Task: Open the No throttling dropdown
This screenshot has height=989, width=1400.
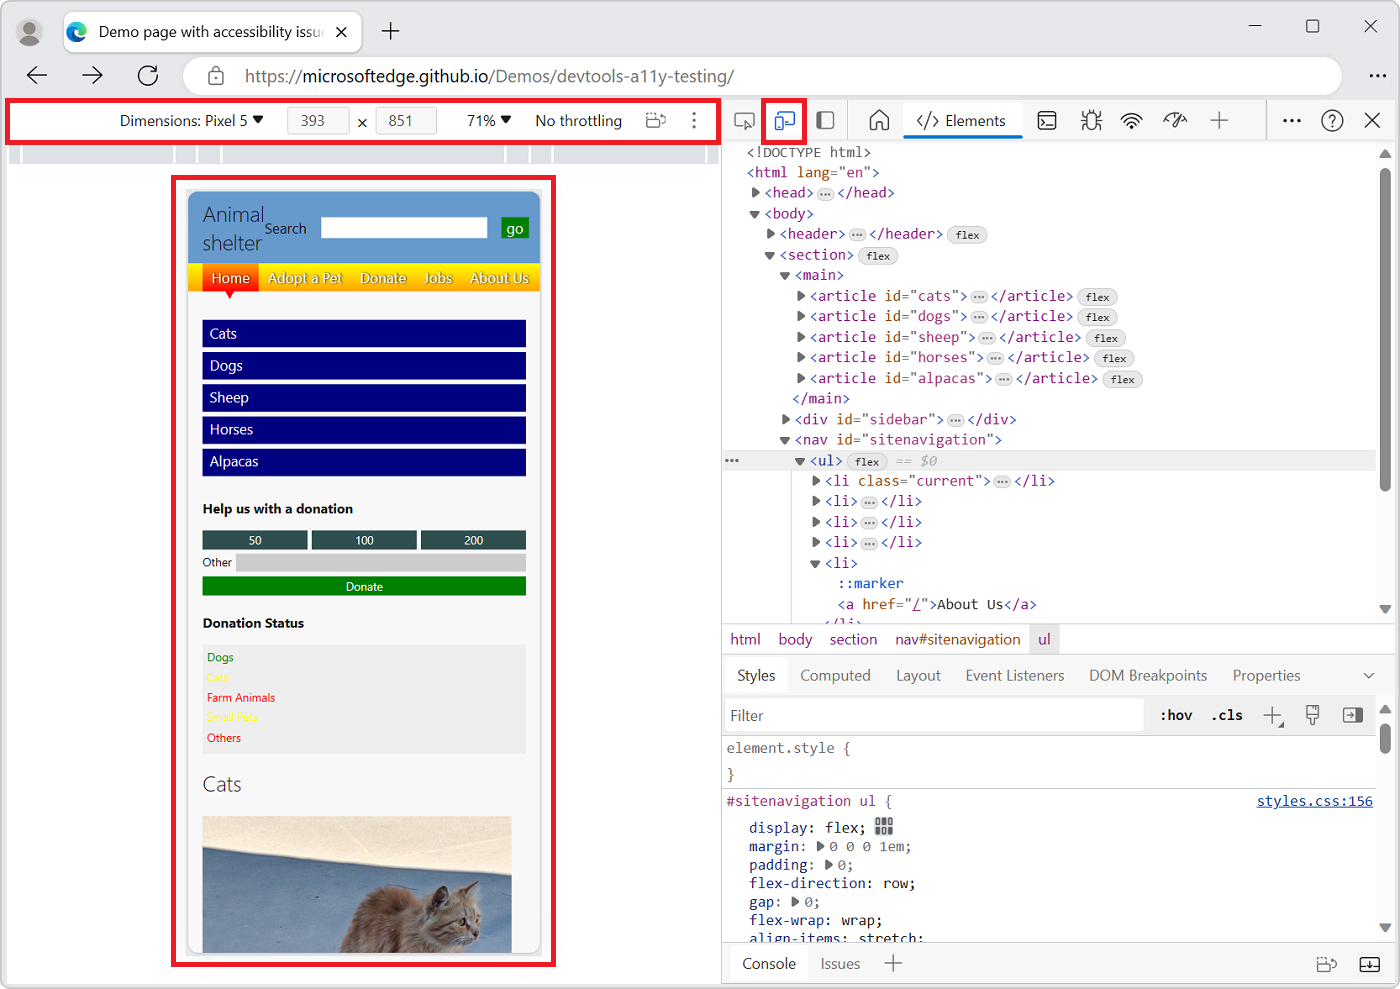Action: (578, 120)
